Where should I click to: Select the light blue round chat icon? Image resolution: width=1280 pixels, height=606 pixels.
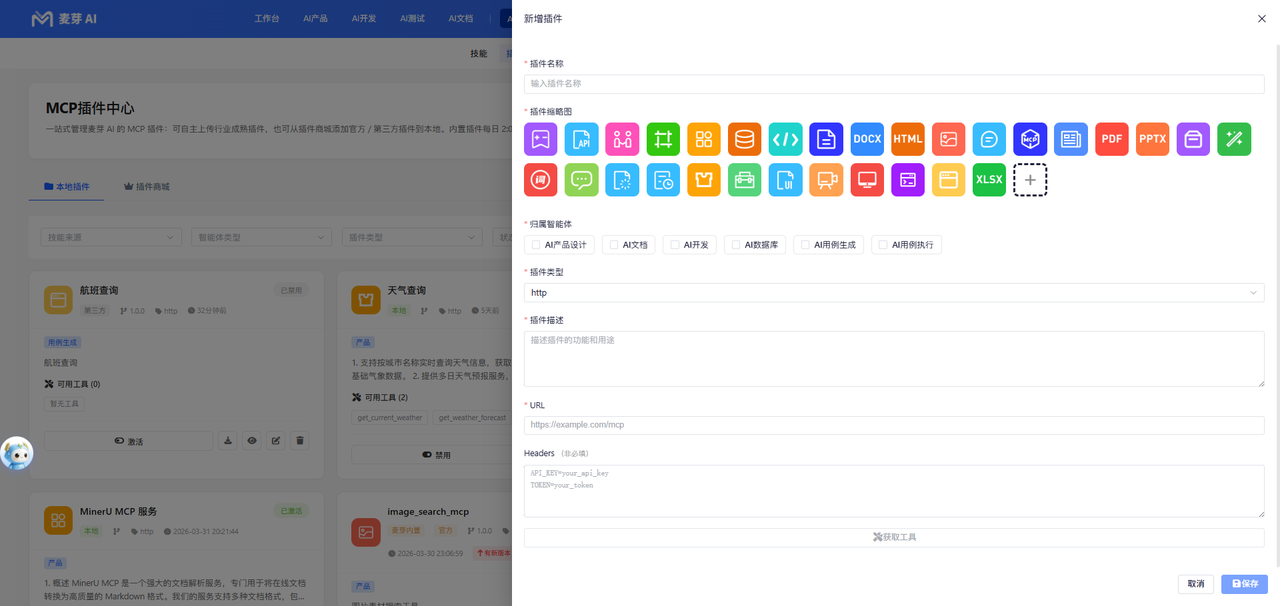pos(989,139)
